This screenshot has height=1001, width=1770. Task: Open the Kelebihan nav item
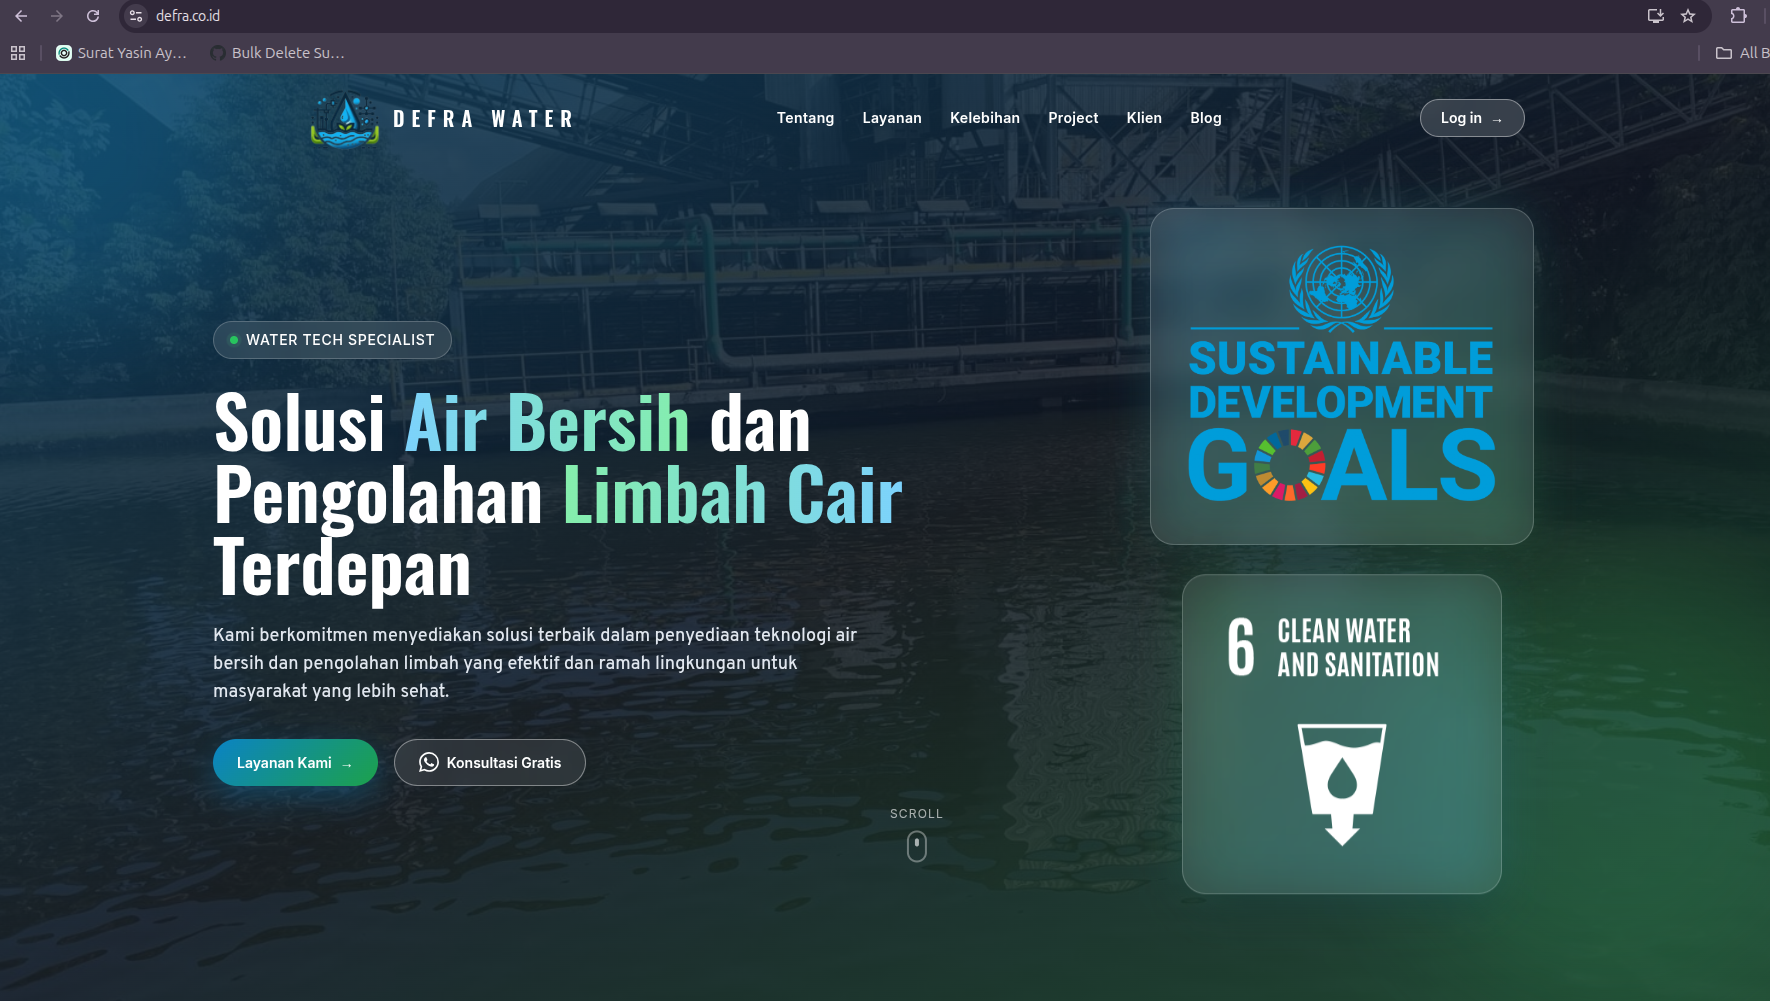tap(985, 118)
